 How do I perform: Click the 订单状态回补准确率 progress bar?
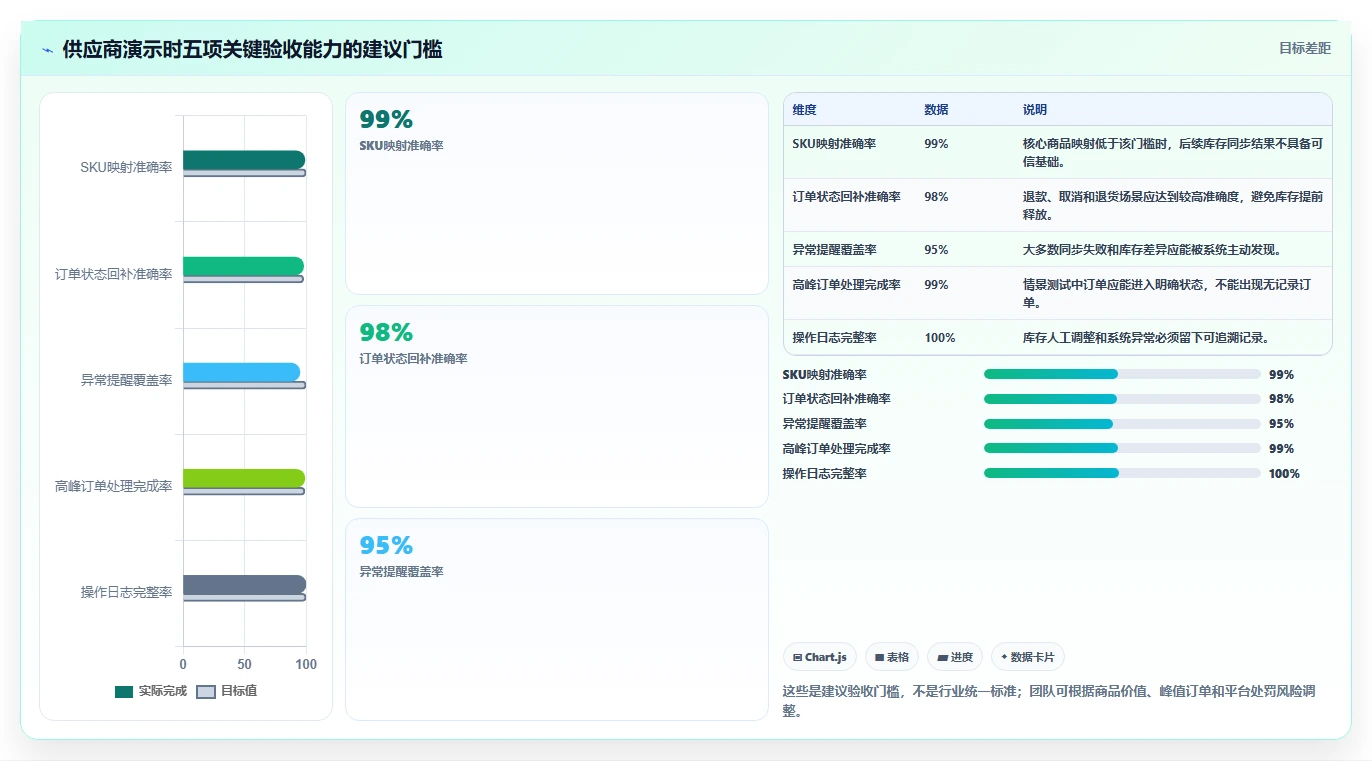click(x=1122, y=399)
